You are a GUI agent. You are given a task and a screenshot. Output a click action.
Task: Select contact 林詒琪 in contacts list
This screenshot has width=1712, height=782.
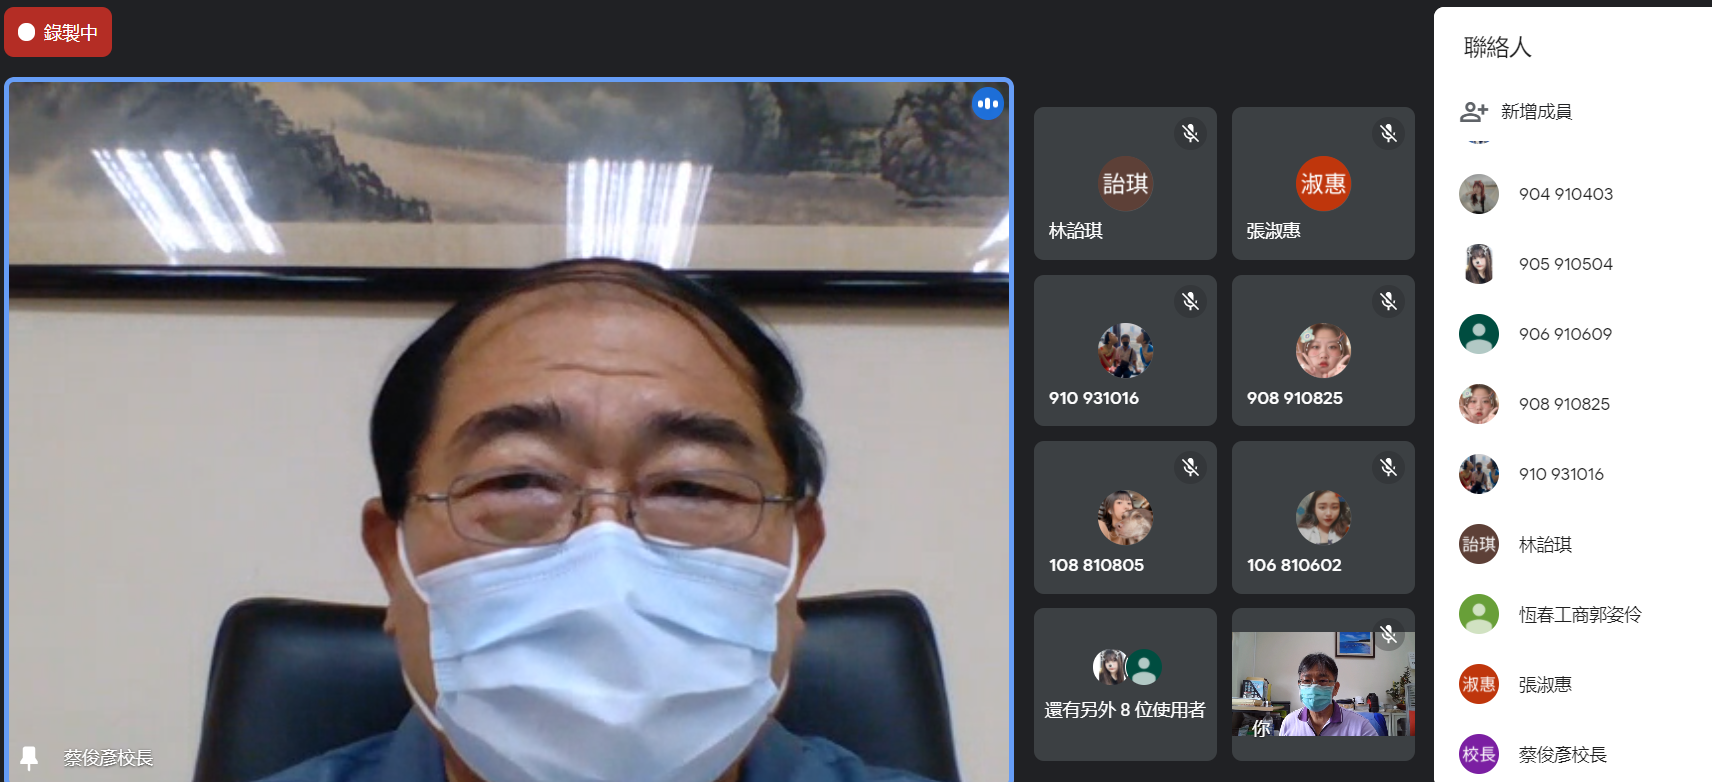tap(1573, 544)
